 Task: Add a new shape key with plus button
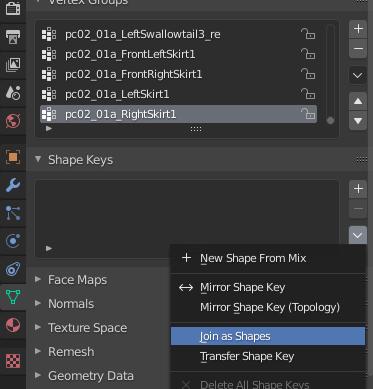tap(358, 189)
